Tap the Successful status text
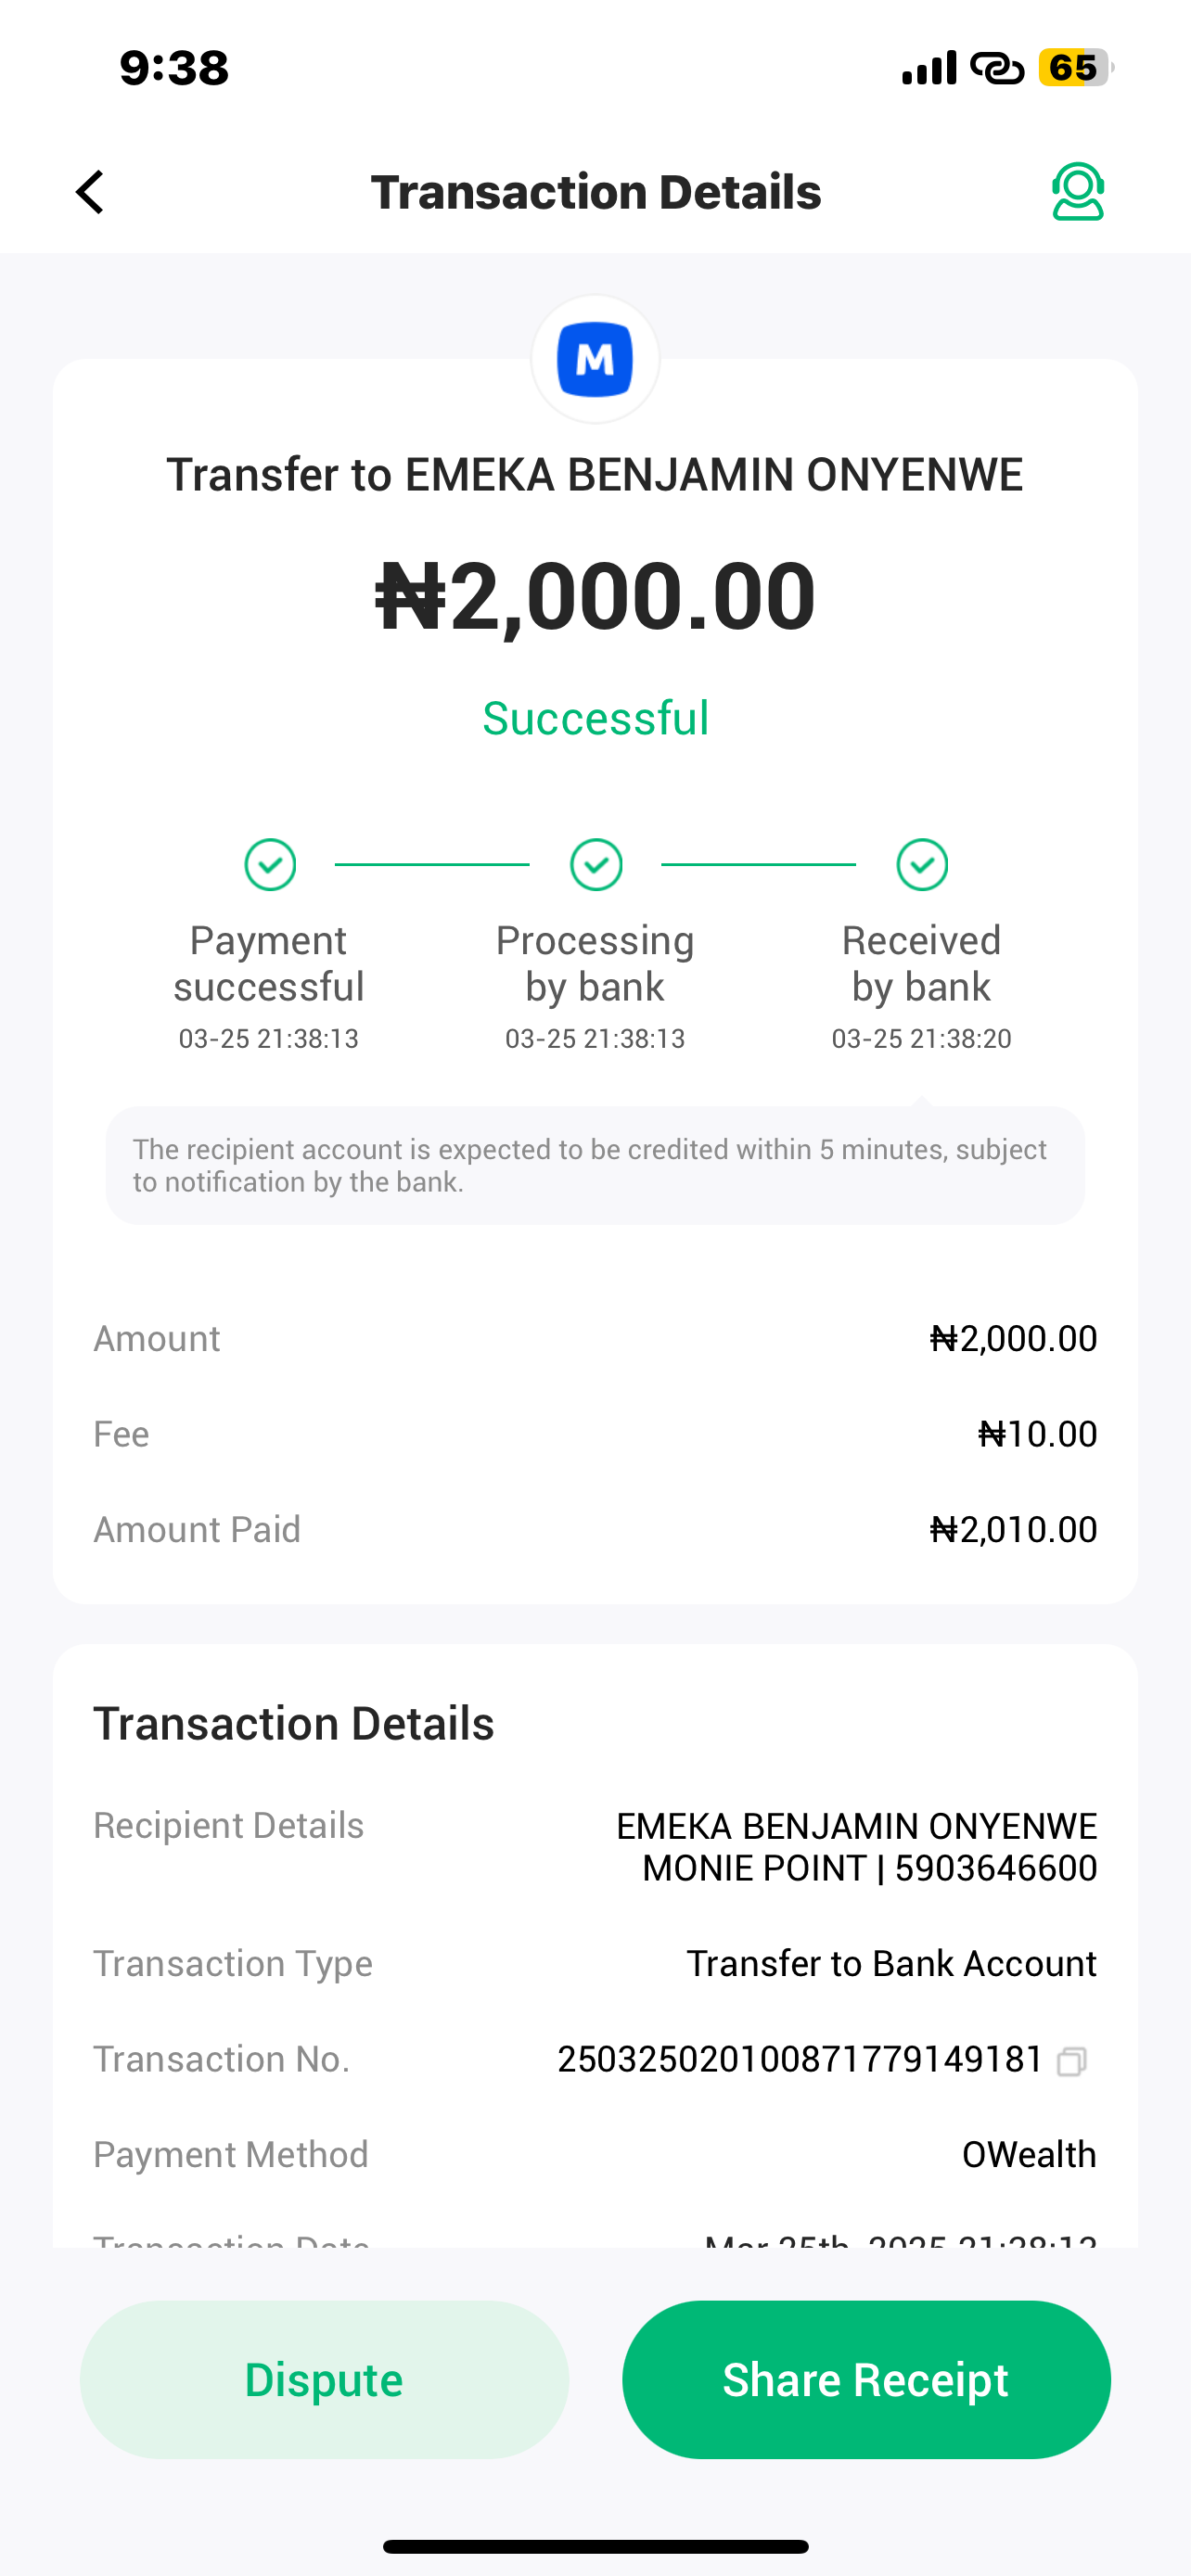Image resolution: width=1191 pixels, height=2576 pixels. coord(595,718)
